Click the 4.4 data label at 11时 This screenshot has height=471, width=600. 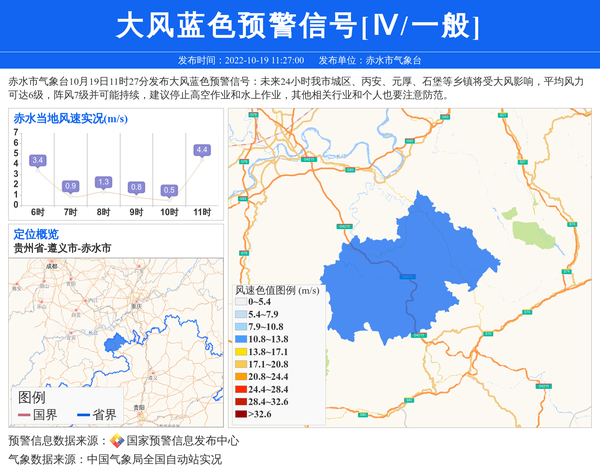[x=202, y=150]
